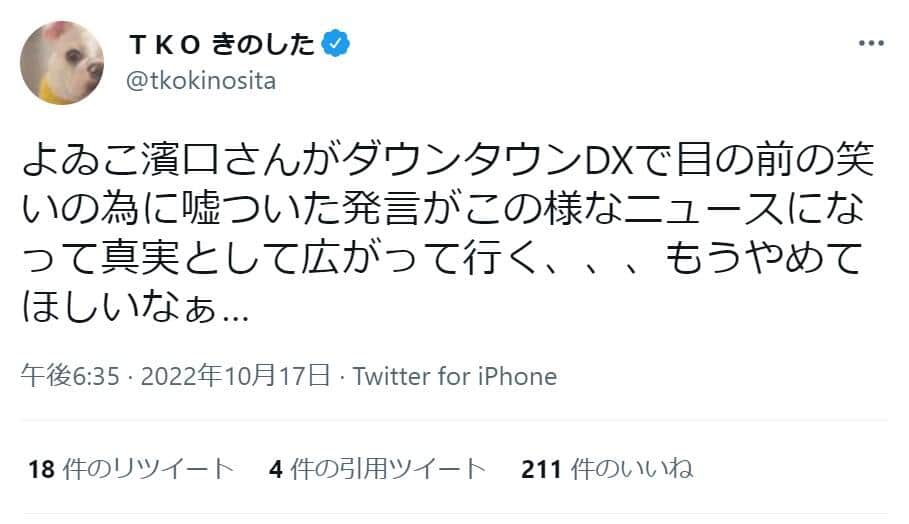Go to the @tkokinosita handle
The width and height of the screenshot is (909, 524).
(201, 80)
